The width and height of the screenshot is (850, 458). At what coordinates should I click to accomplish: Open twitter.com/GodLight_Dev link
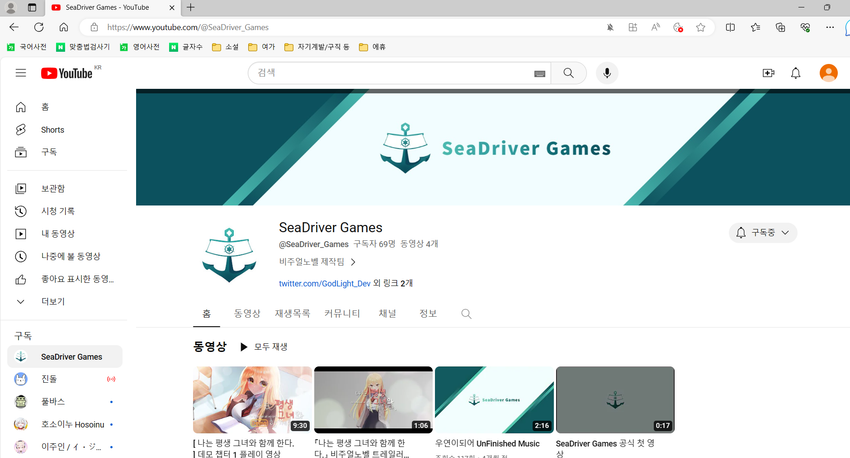(x=325, y=283)
